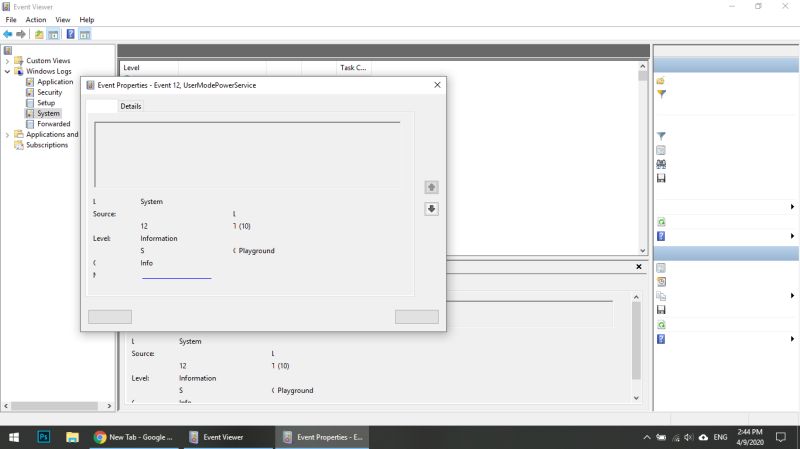Close the Event Properties dialog
800x449 pixels.
click(437, 85)
